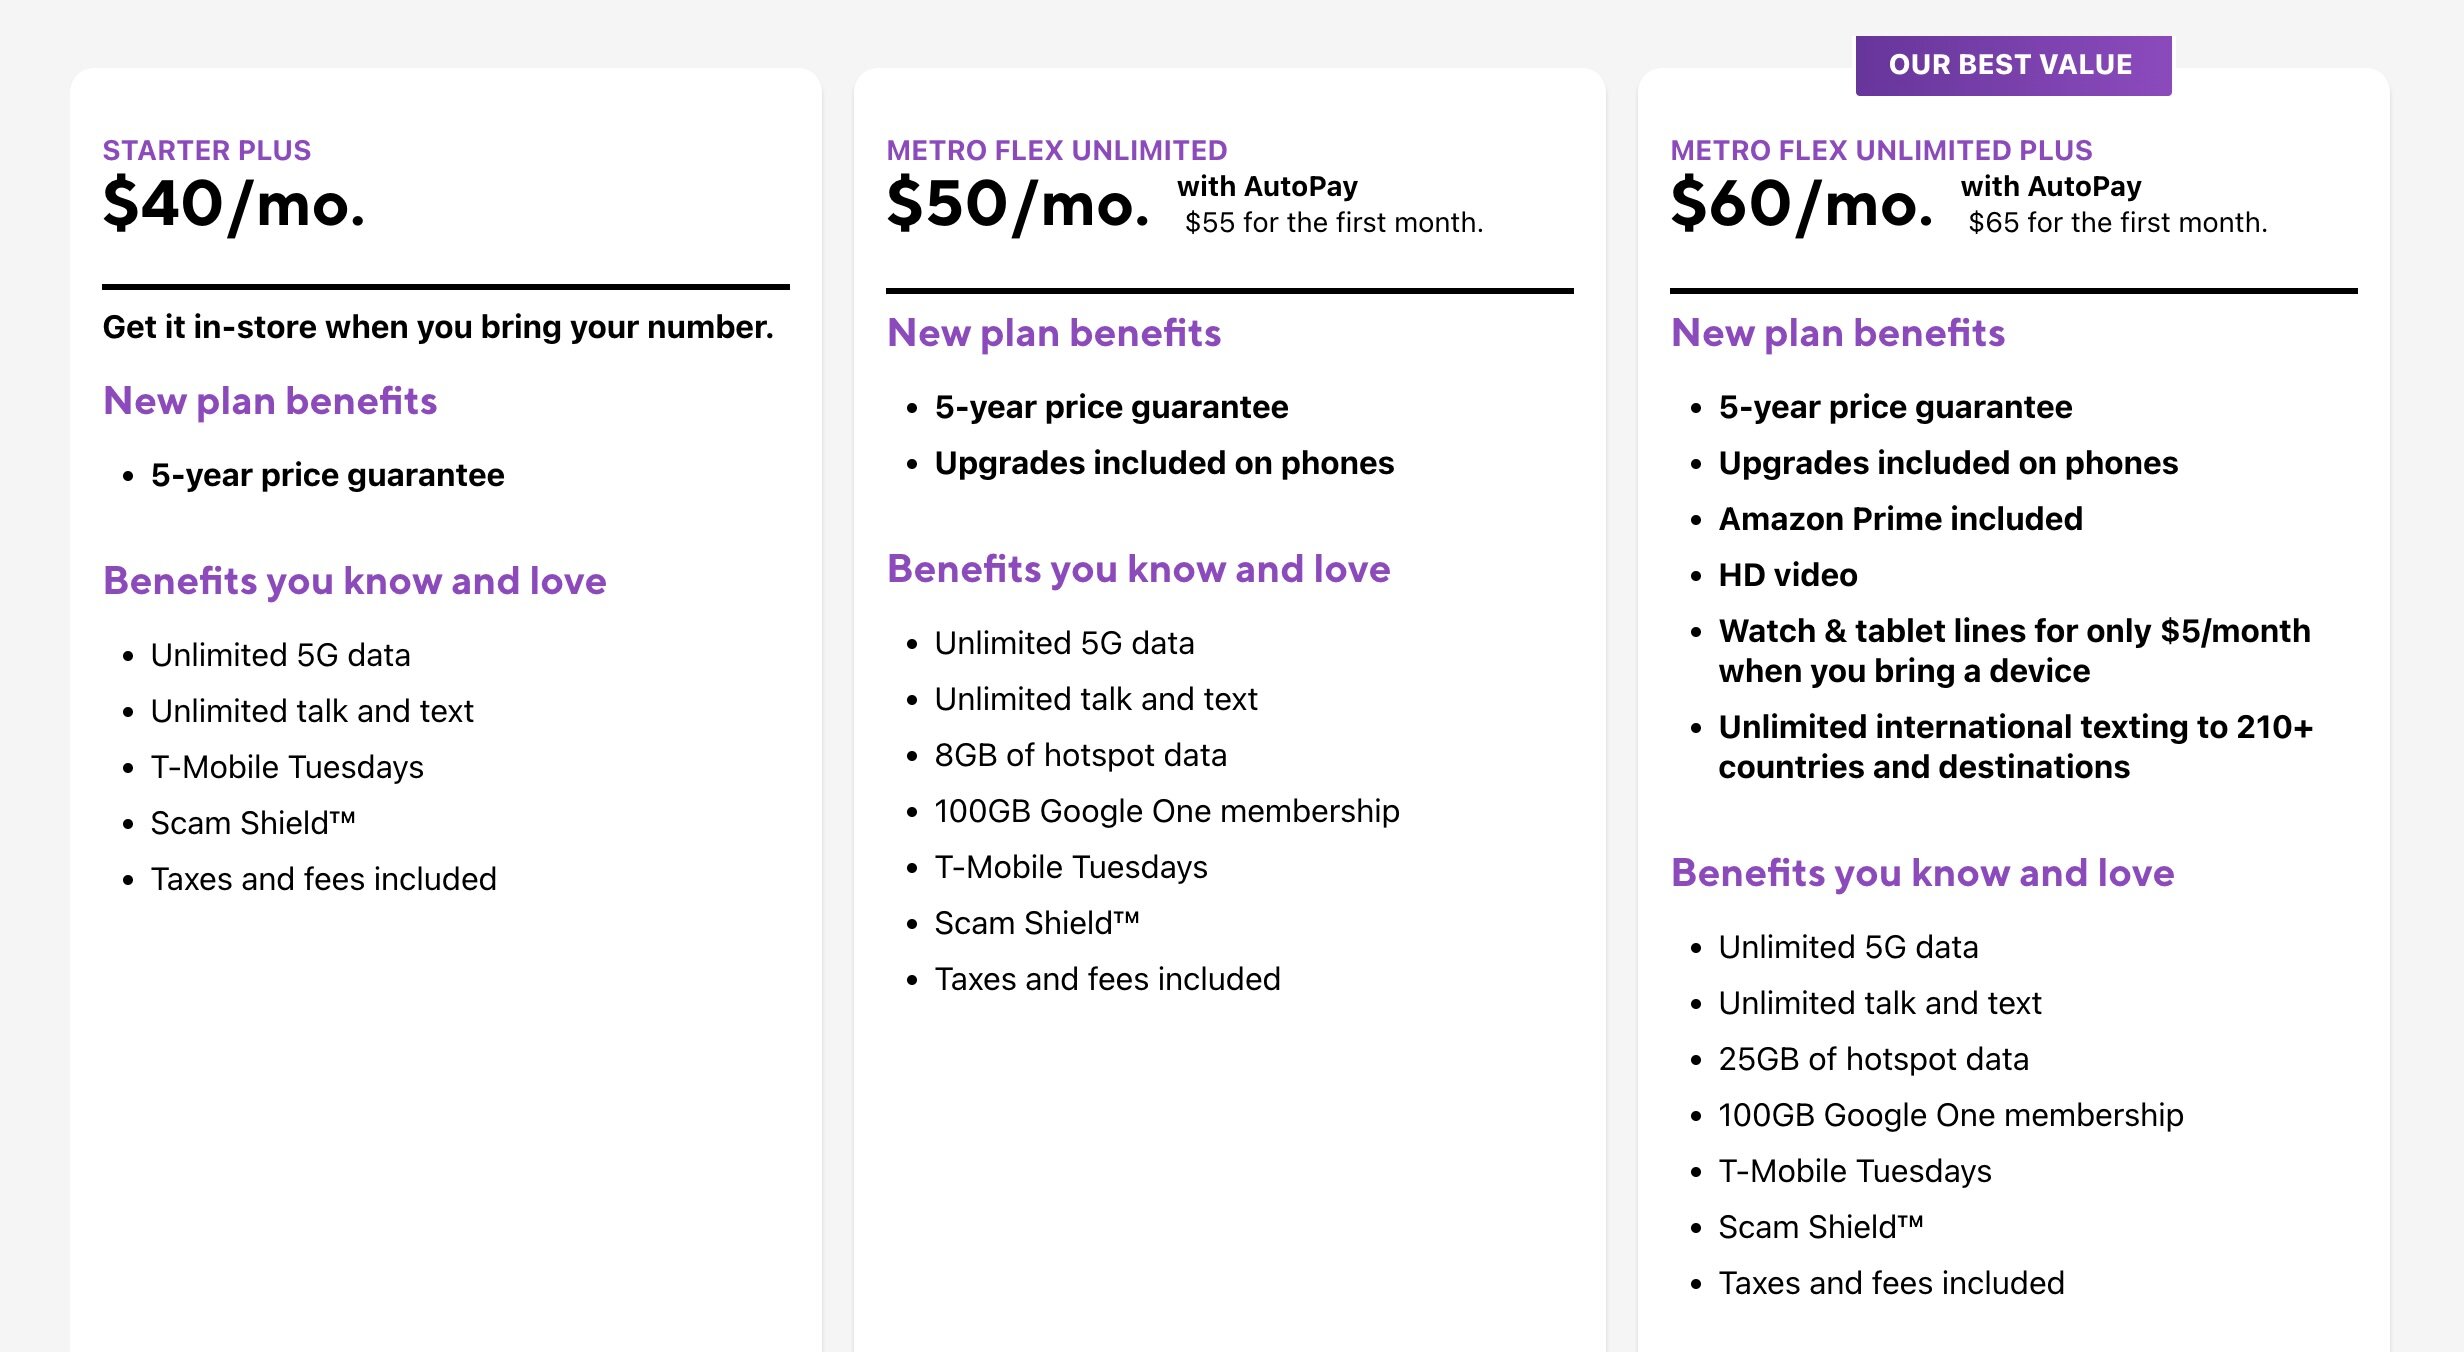Select "Amazon Prime included" benefit
The width and height of the screenshot is (2464, 1352).
1900,519
